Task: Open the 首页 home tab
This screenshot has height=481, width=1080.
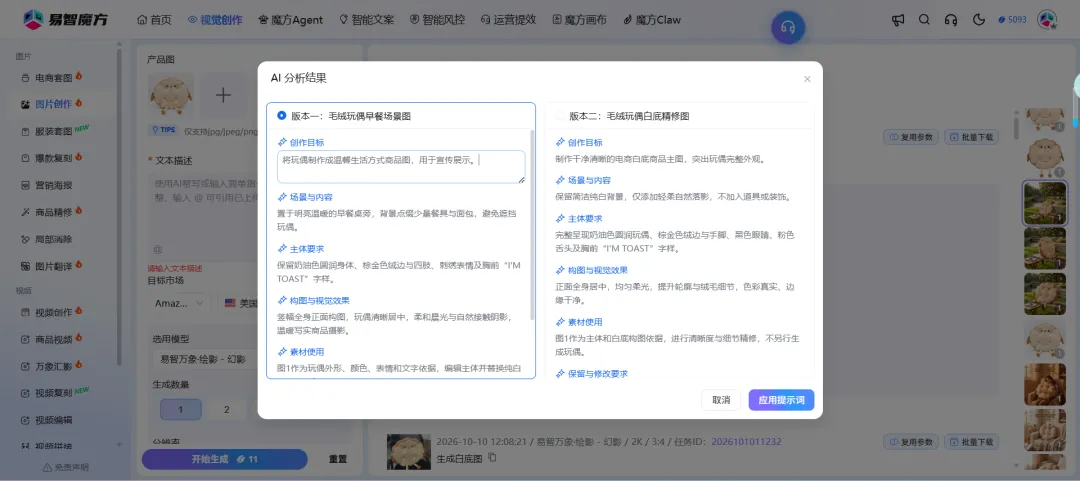Action: [154, 20]
